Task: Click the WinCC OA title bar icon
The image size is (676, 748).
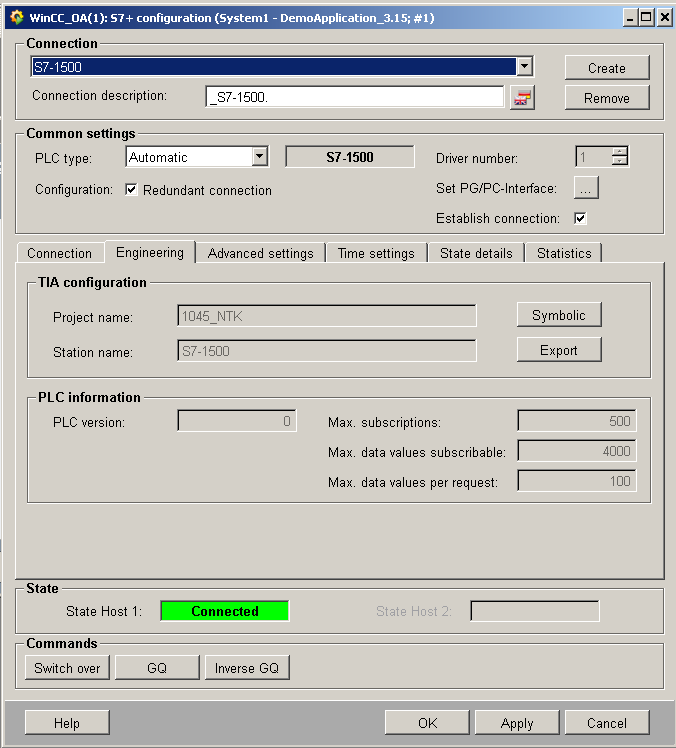Action: click(17, 17)
